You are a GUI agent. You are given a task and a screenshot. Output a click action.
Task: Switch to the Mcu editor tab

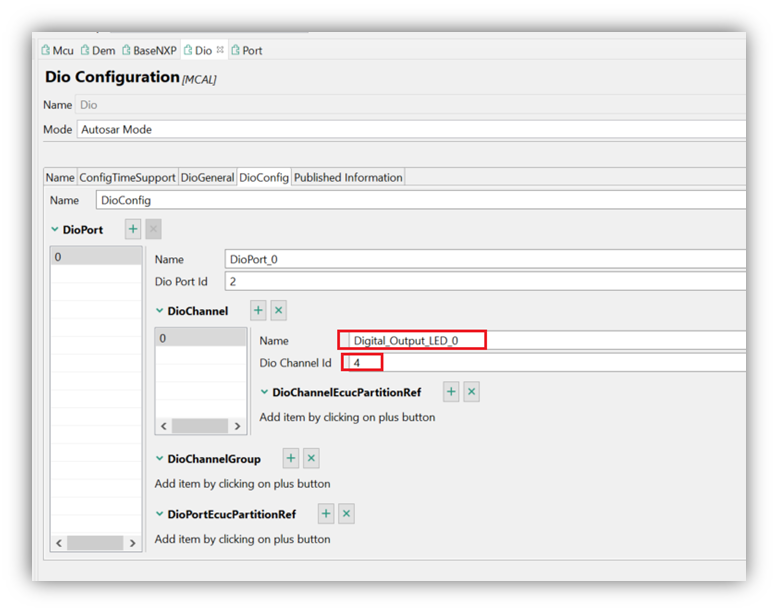coord(58,51)
